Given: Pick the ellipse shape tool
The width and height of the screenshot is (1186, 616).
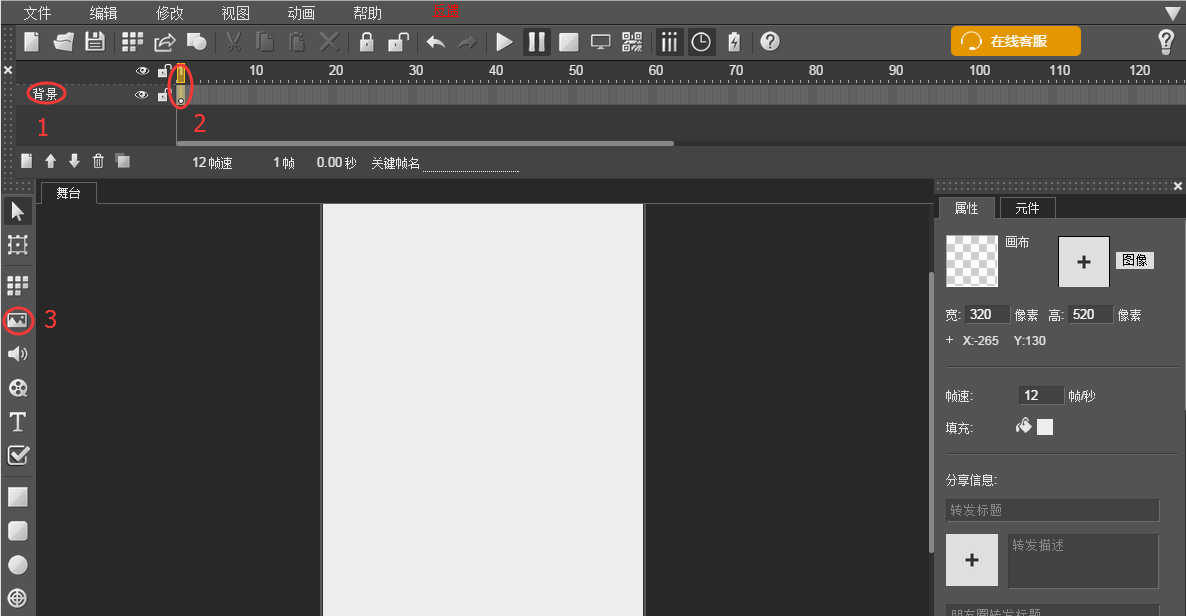Looking at the screenshot, I should (17, 565).
